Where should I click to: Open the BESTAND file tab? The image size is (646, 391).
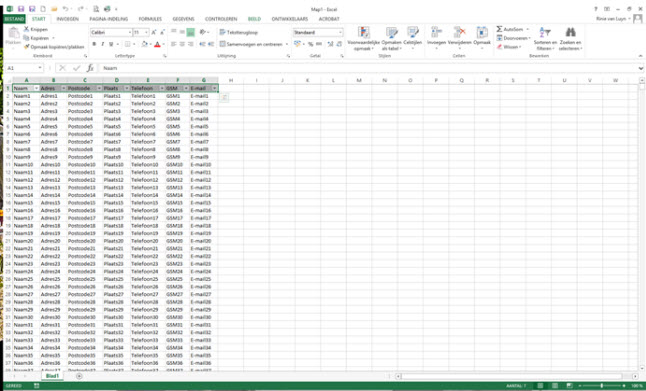coord(14,19)
